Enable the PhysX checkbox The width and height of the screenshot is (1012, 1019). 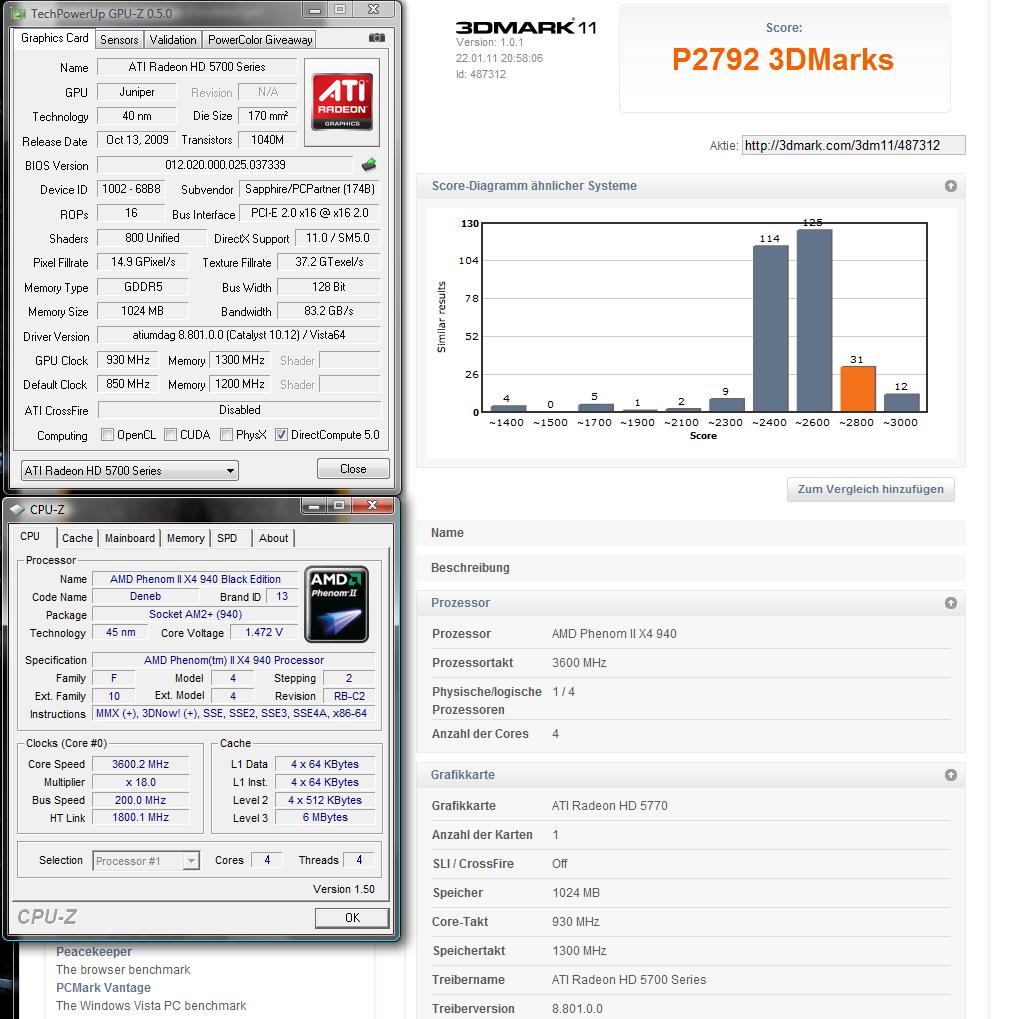(226, 435)
